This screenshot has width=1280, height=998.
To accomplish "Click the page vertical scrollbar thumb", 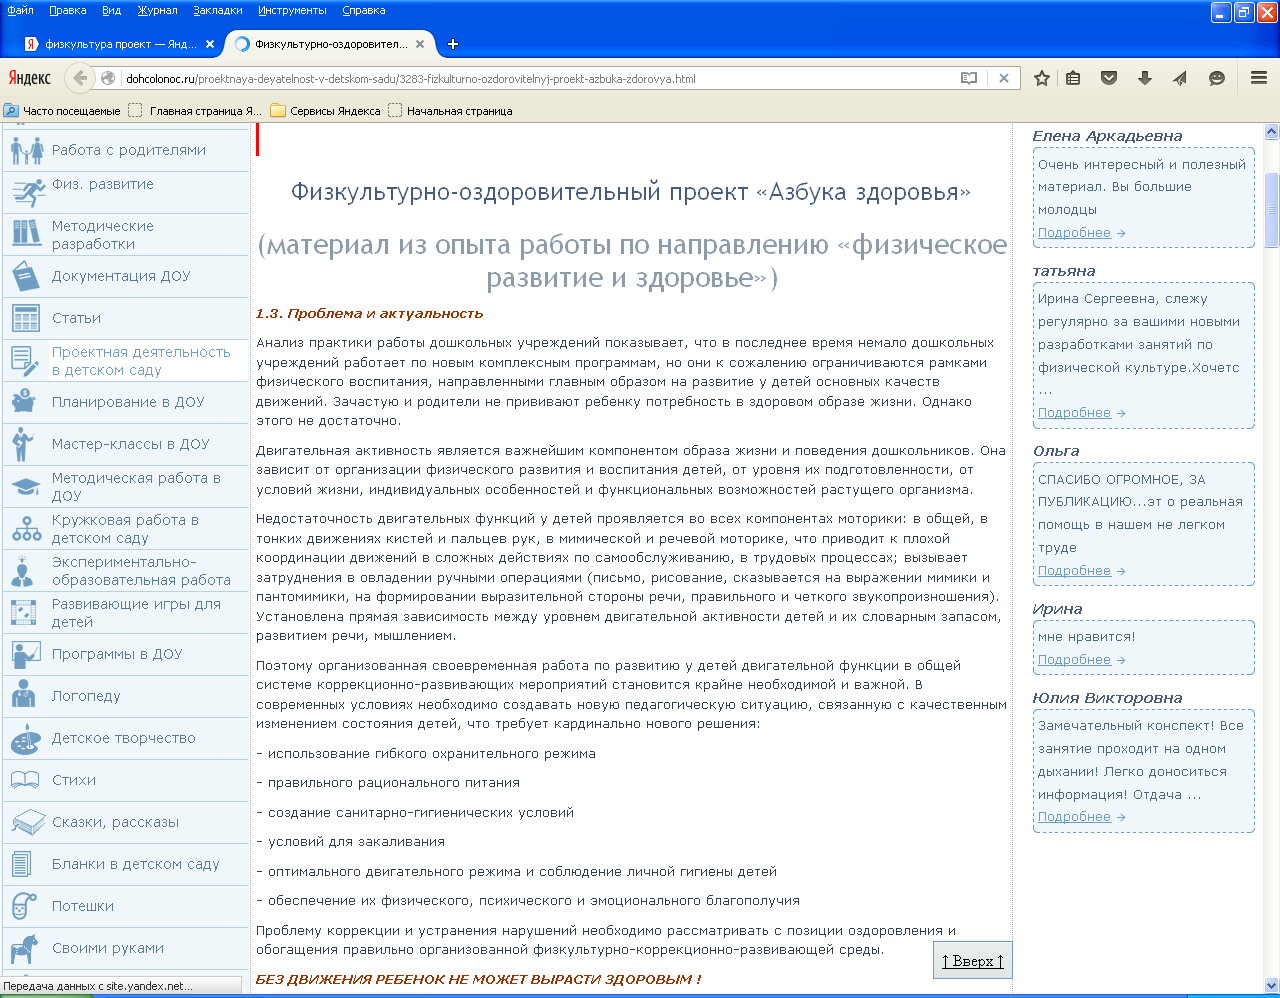I will (1272, 209).
